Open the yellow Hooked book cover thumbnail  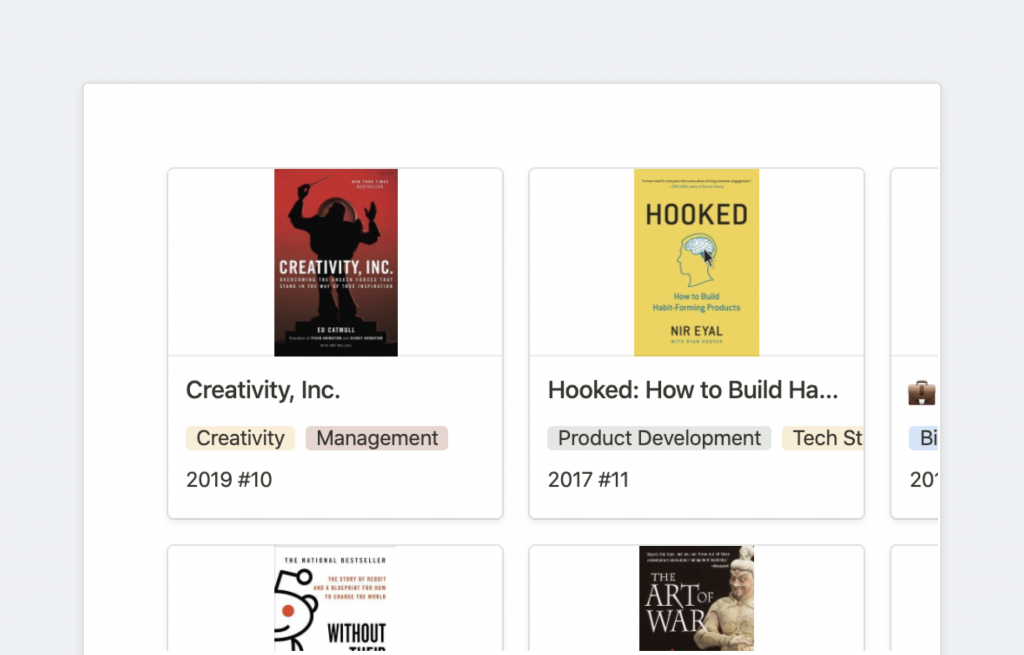(x=696, y=263)
